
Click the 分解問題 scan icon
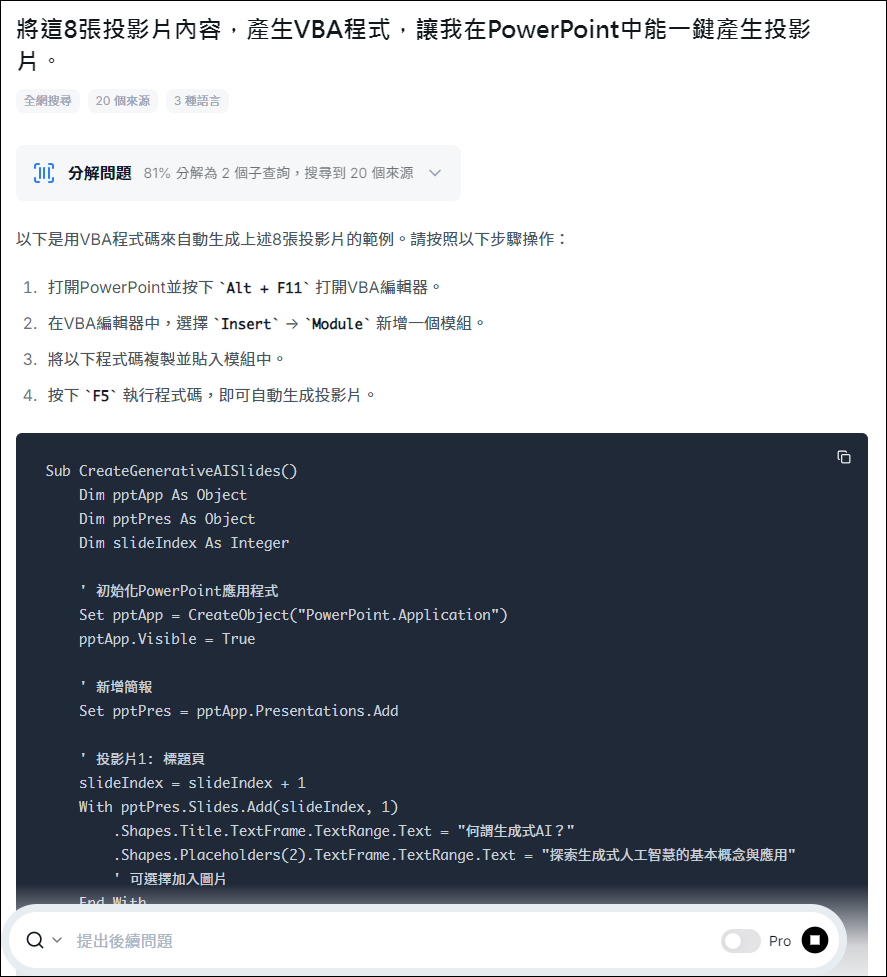click(x=44, y=173)
